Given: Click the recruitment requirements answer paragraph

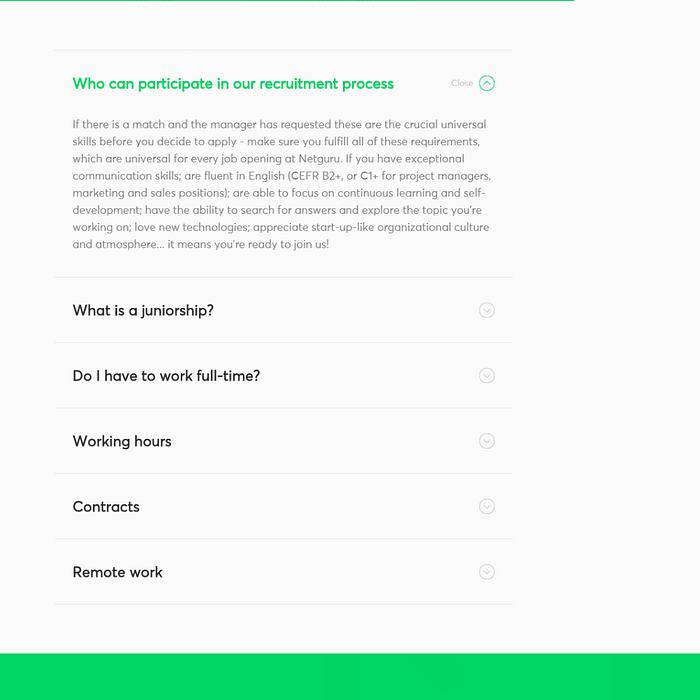Looking at the screenshot, I should (282, 184).
